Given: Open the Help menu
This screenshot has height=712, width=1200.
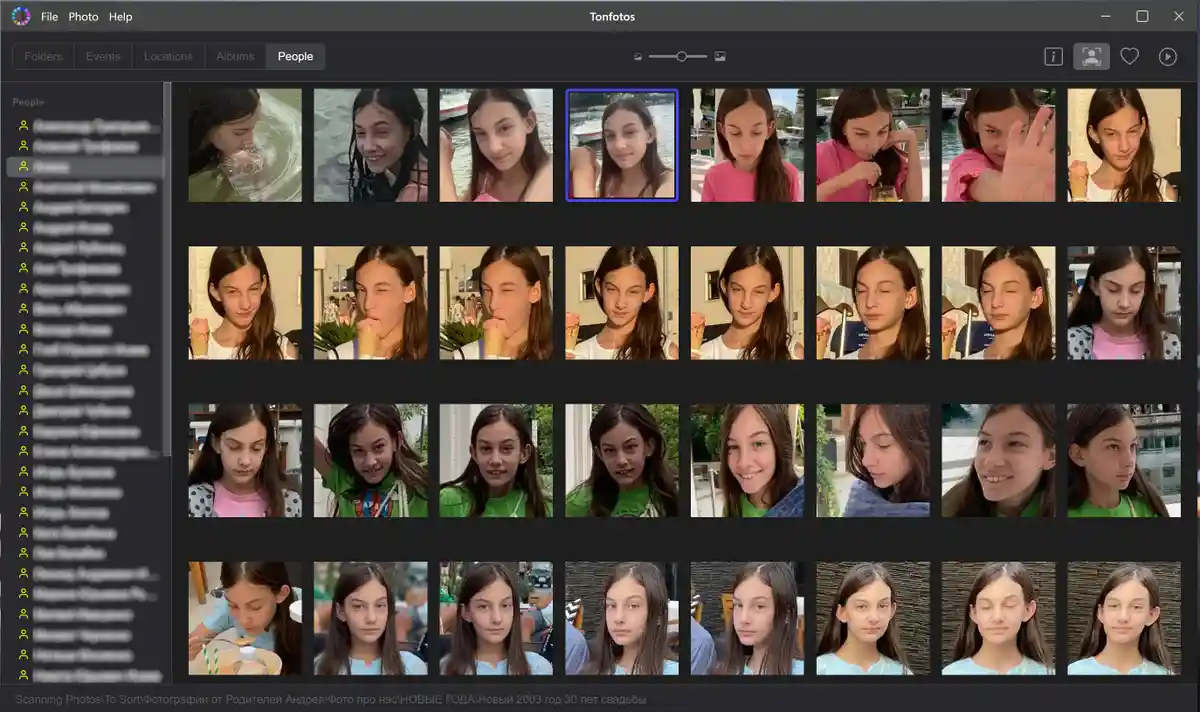Looking at the screenshot, I should 120,17.
